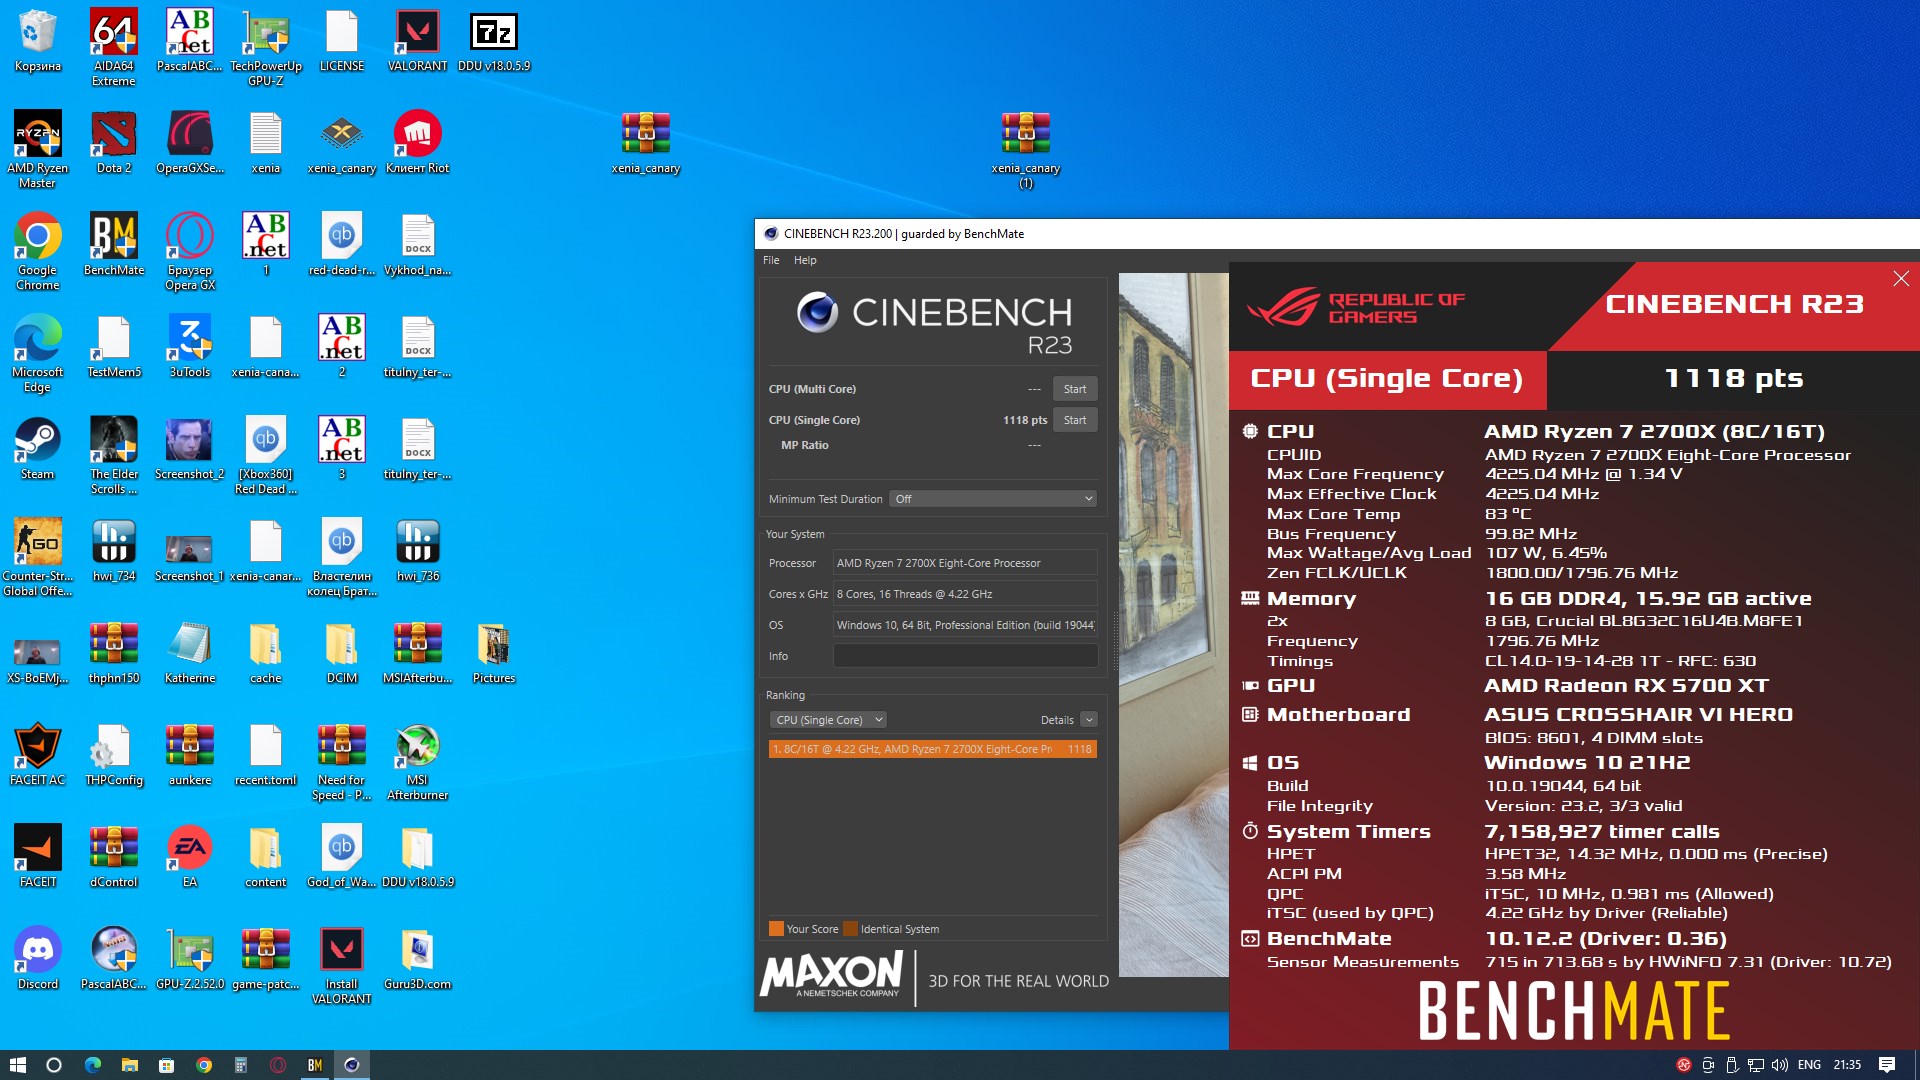
Task: Launch the VALORANT desktop shortcut
Action: 417,40
